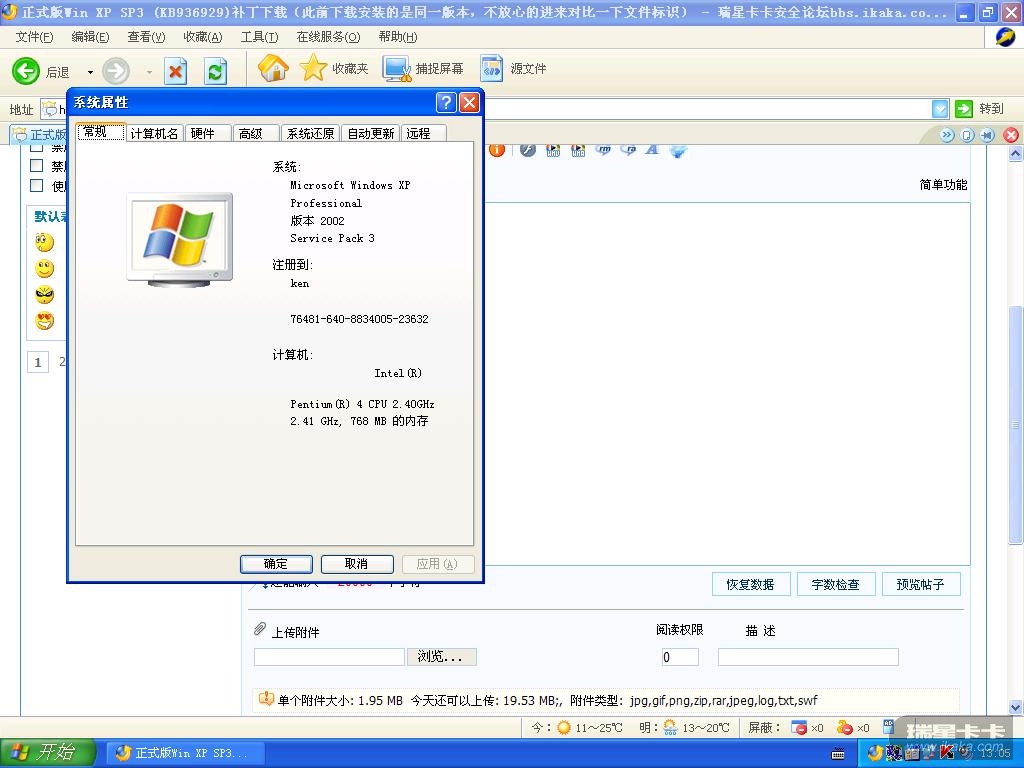Stop loading with the red X button

[175, 71]
